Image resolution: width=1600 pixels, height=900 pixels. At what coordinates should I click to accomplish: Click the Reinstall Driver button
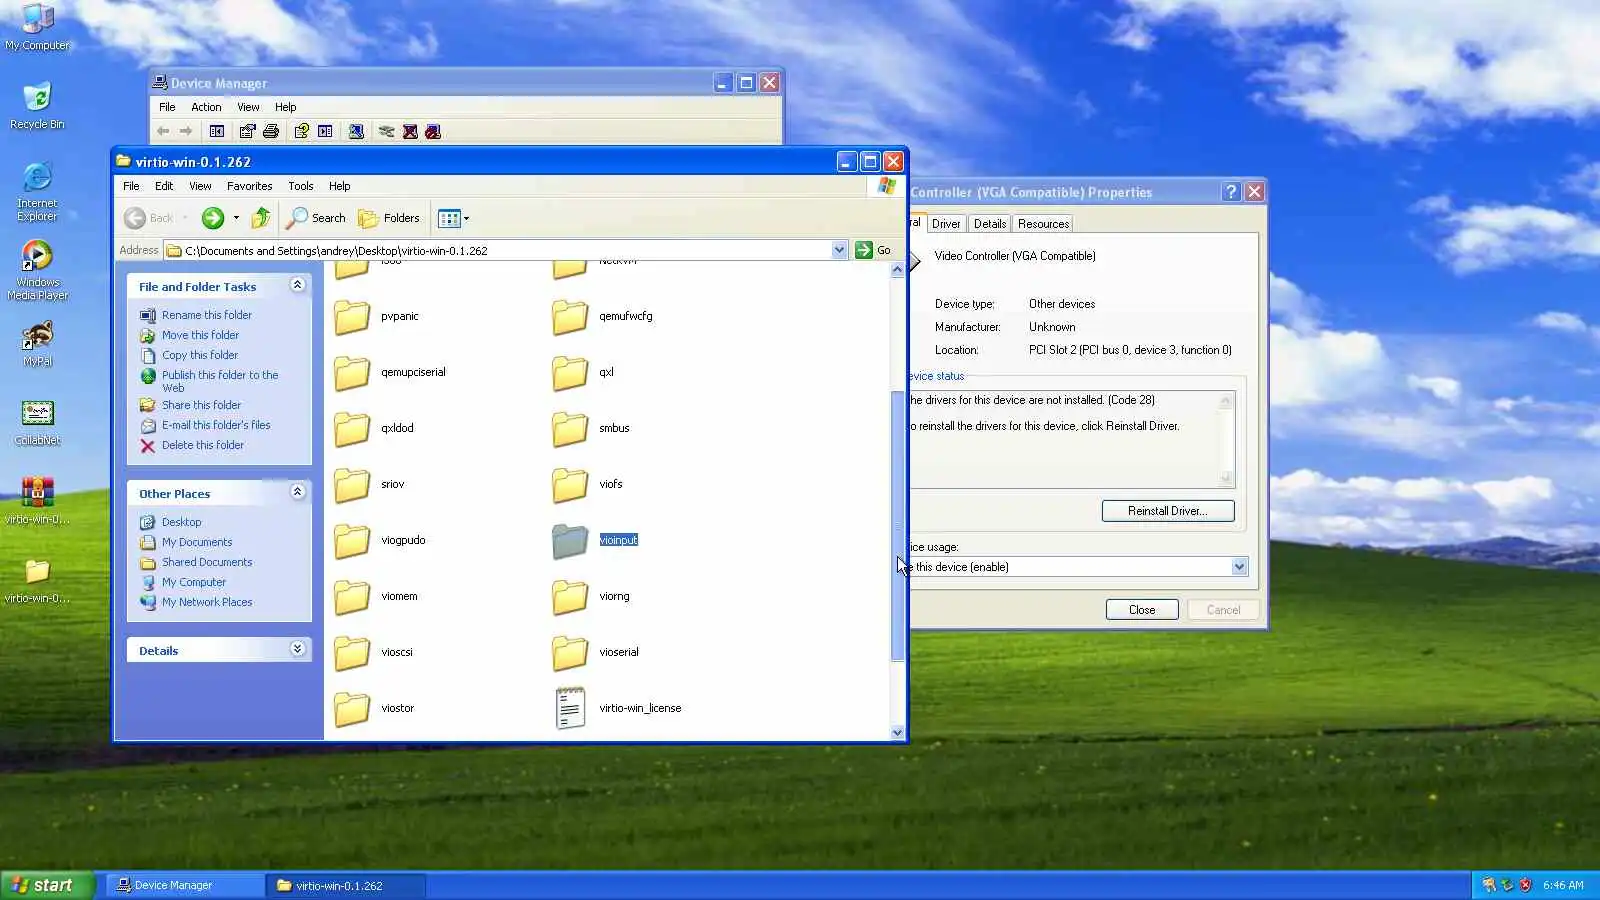pos(1168,511)
